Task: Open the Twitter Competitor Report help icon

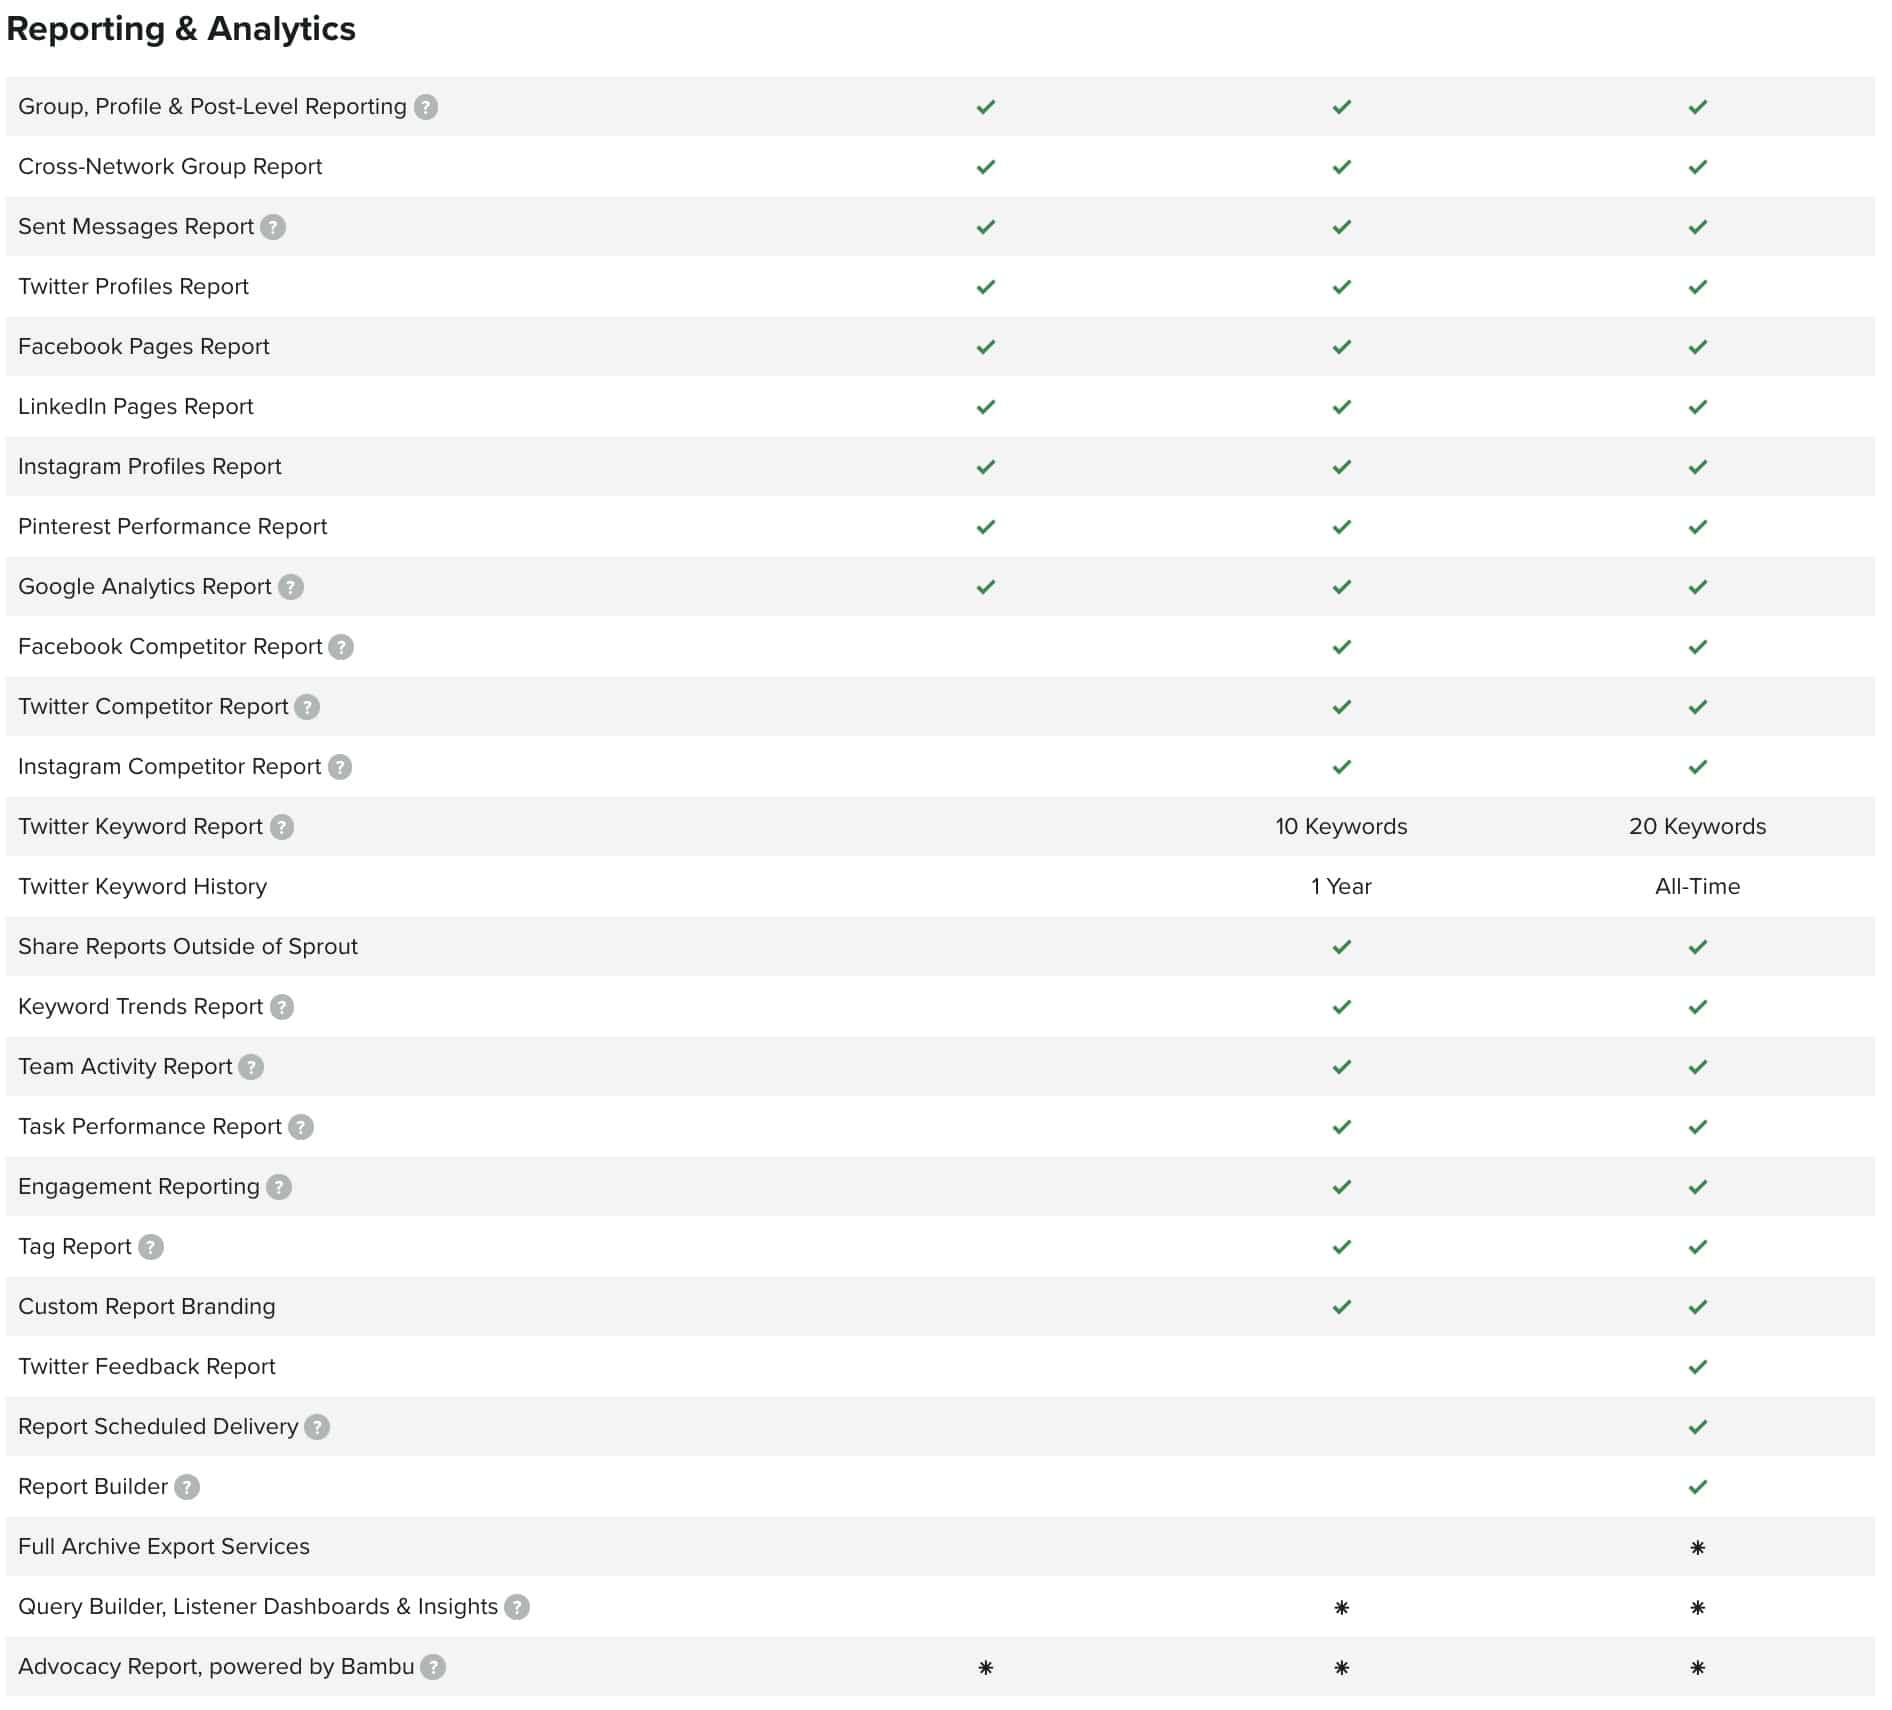Action: tap(307, 707)
